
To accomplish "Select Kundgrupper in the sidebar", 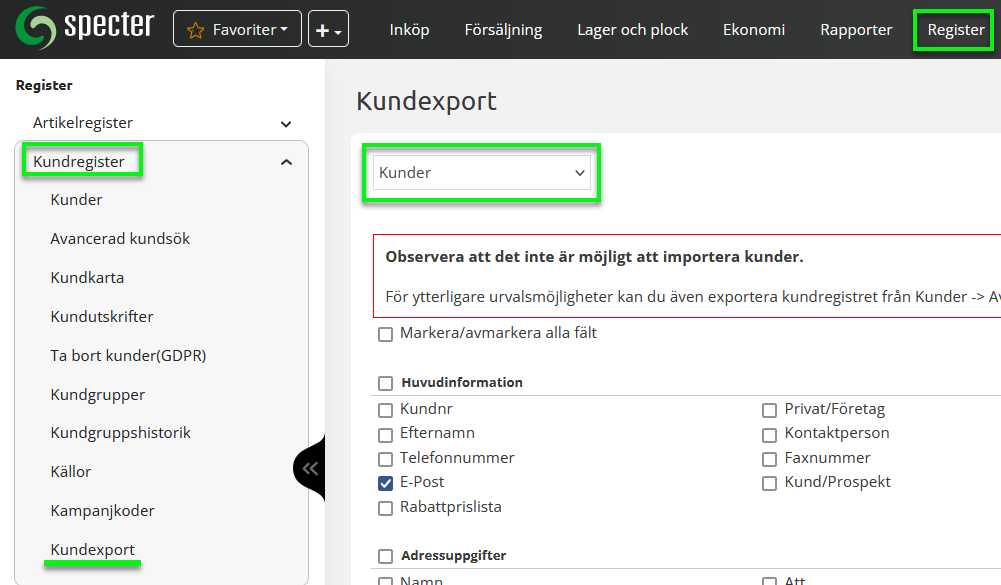I will coord(98,395).
